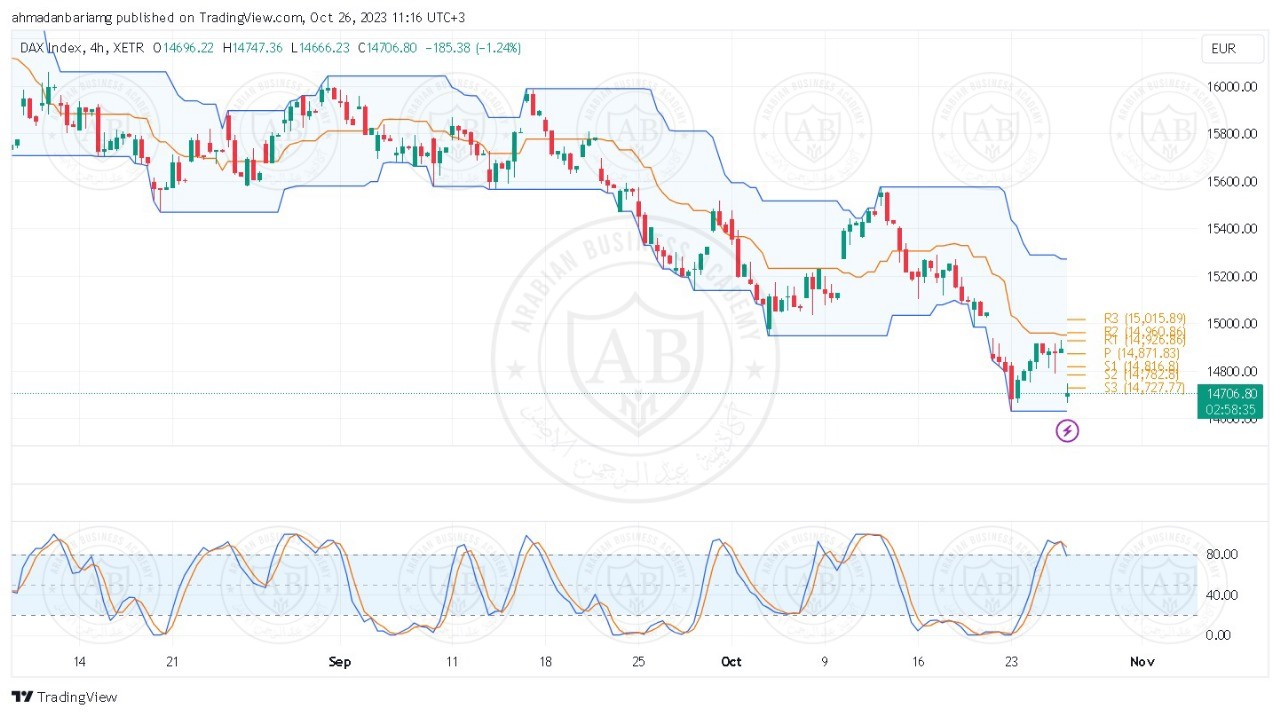Viewport: 1280px width, 716px height.
Task: Click the purple lightning event icon
Action: 1068,431
